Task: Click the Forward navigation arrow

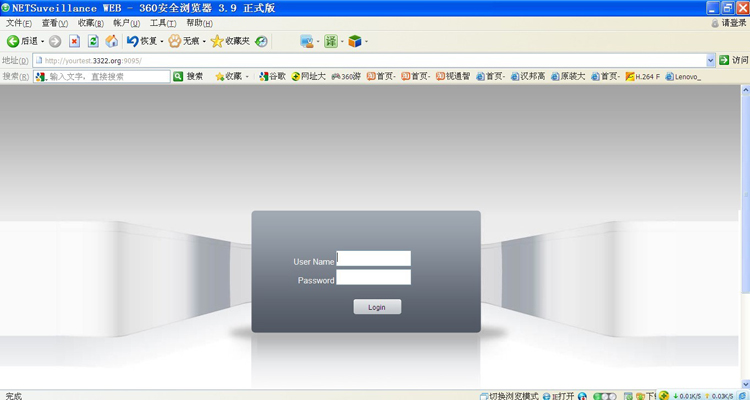Action: 55,41
